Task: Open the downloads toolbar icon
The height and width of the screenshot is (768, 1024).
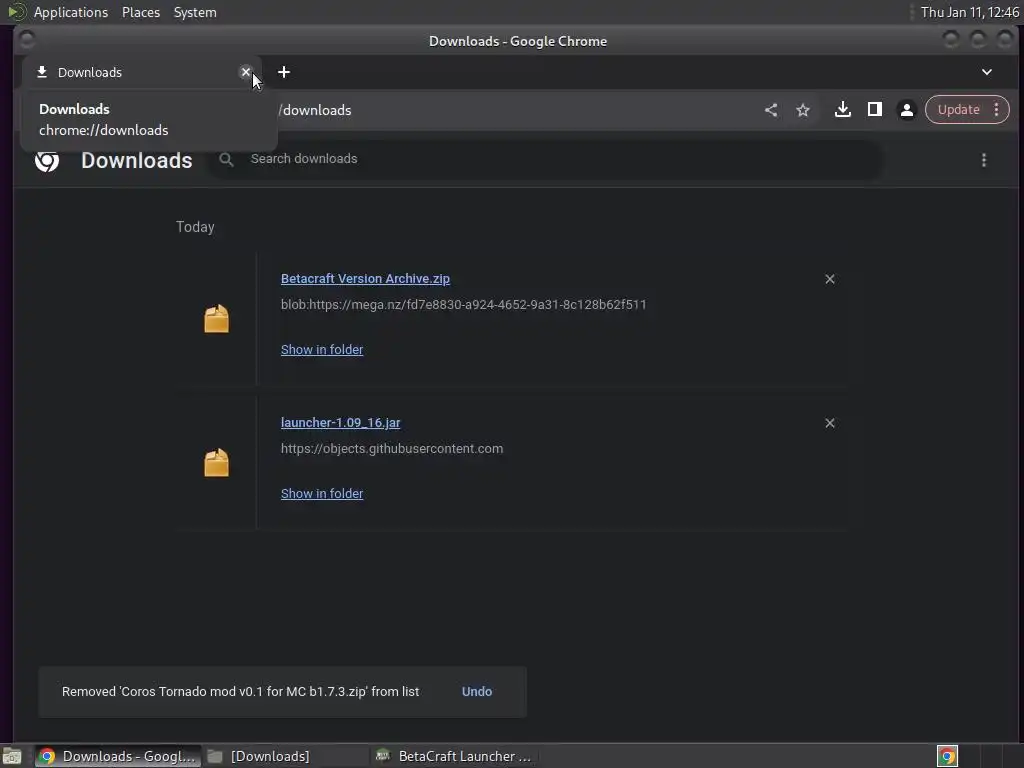Action: [842, 110]
